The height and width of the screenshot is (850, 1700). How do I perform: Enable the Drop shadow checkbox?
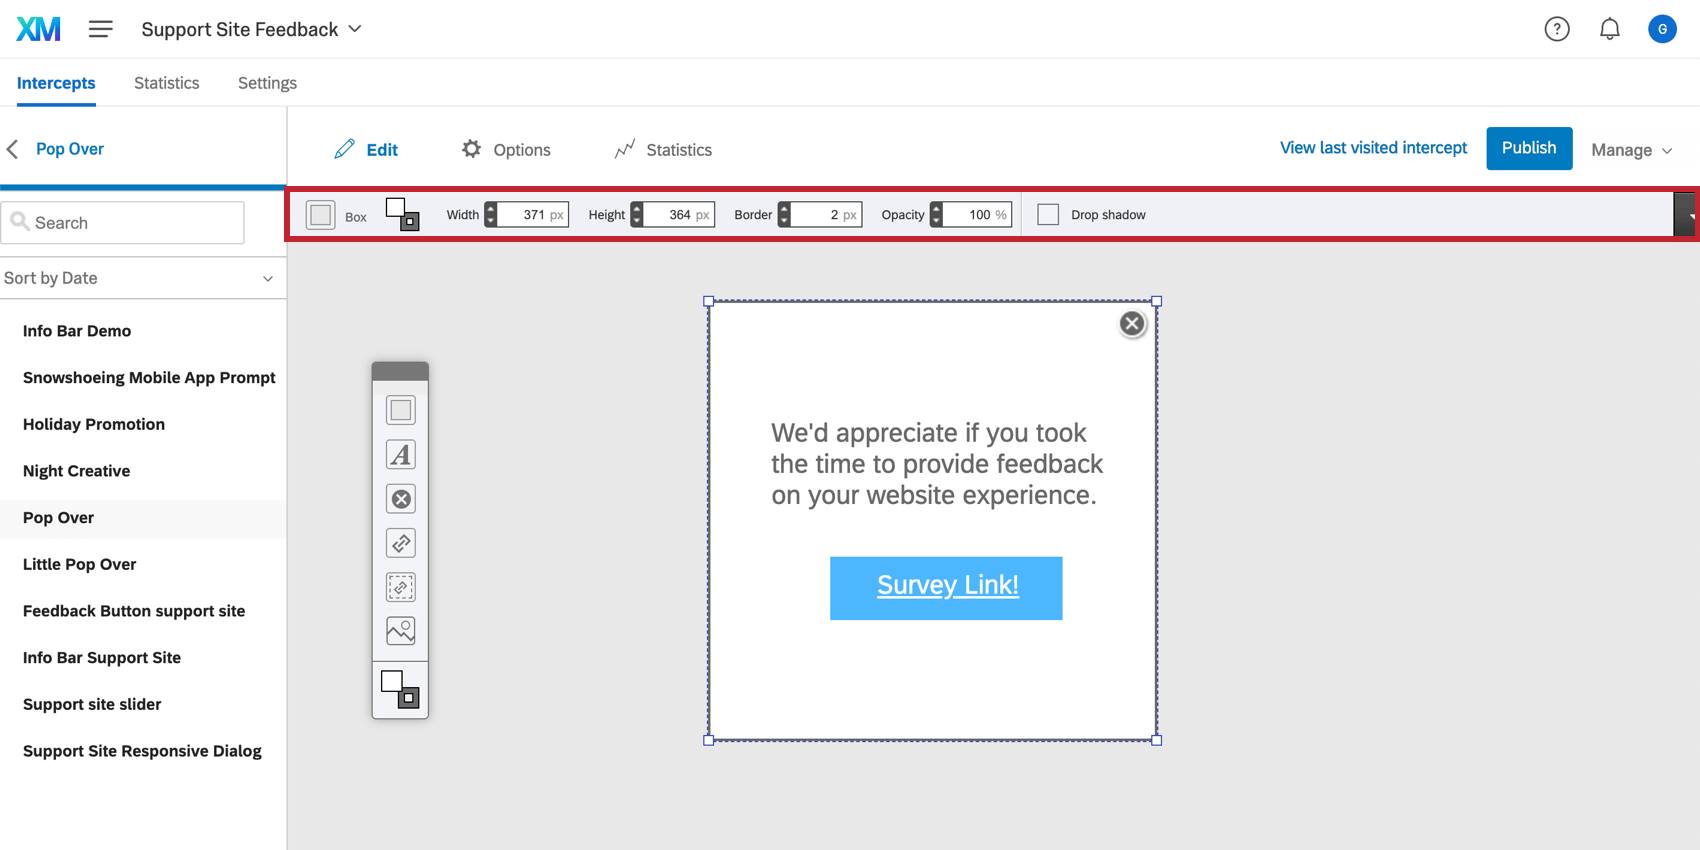[x=1048, y=214]
